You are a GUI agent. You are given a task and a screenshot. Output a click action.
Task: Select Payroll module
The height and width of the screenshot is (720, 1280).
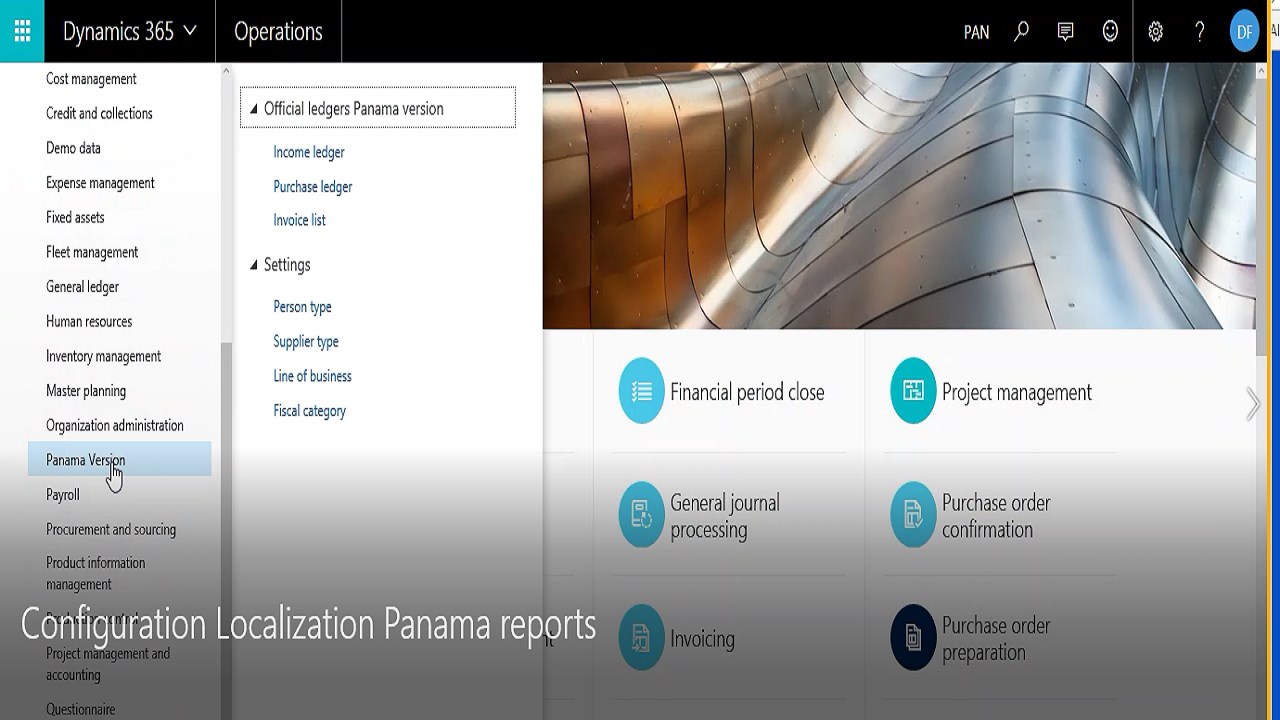click(62, 495)
